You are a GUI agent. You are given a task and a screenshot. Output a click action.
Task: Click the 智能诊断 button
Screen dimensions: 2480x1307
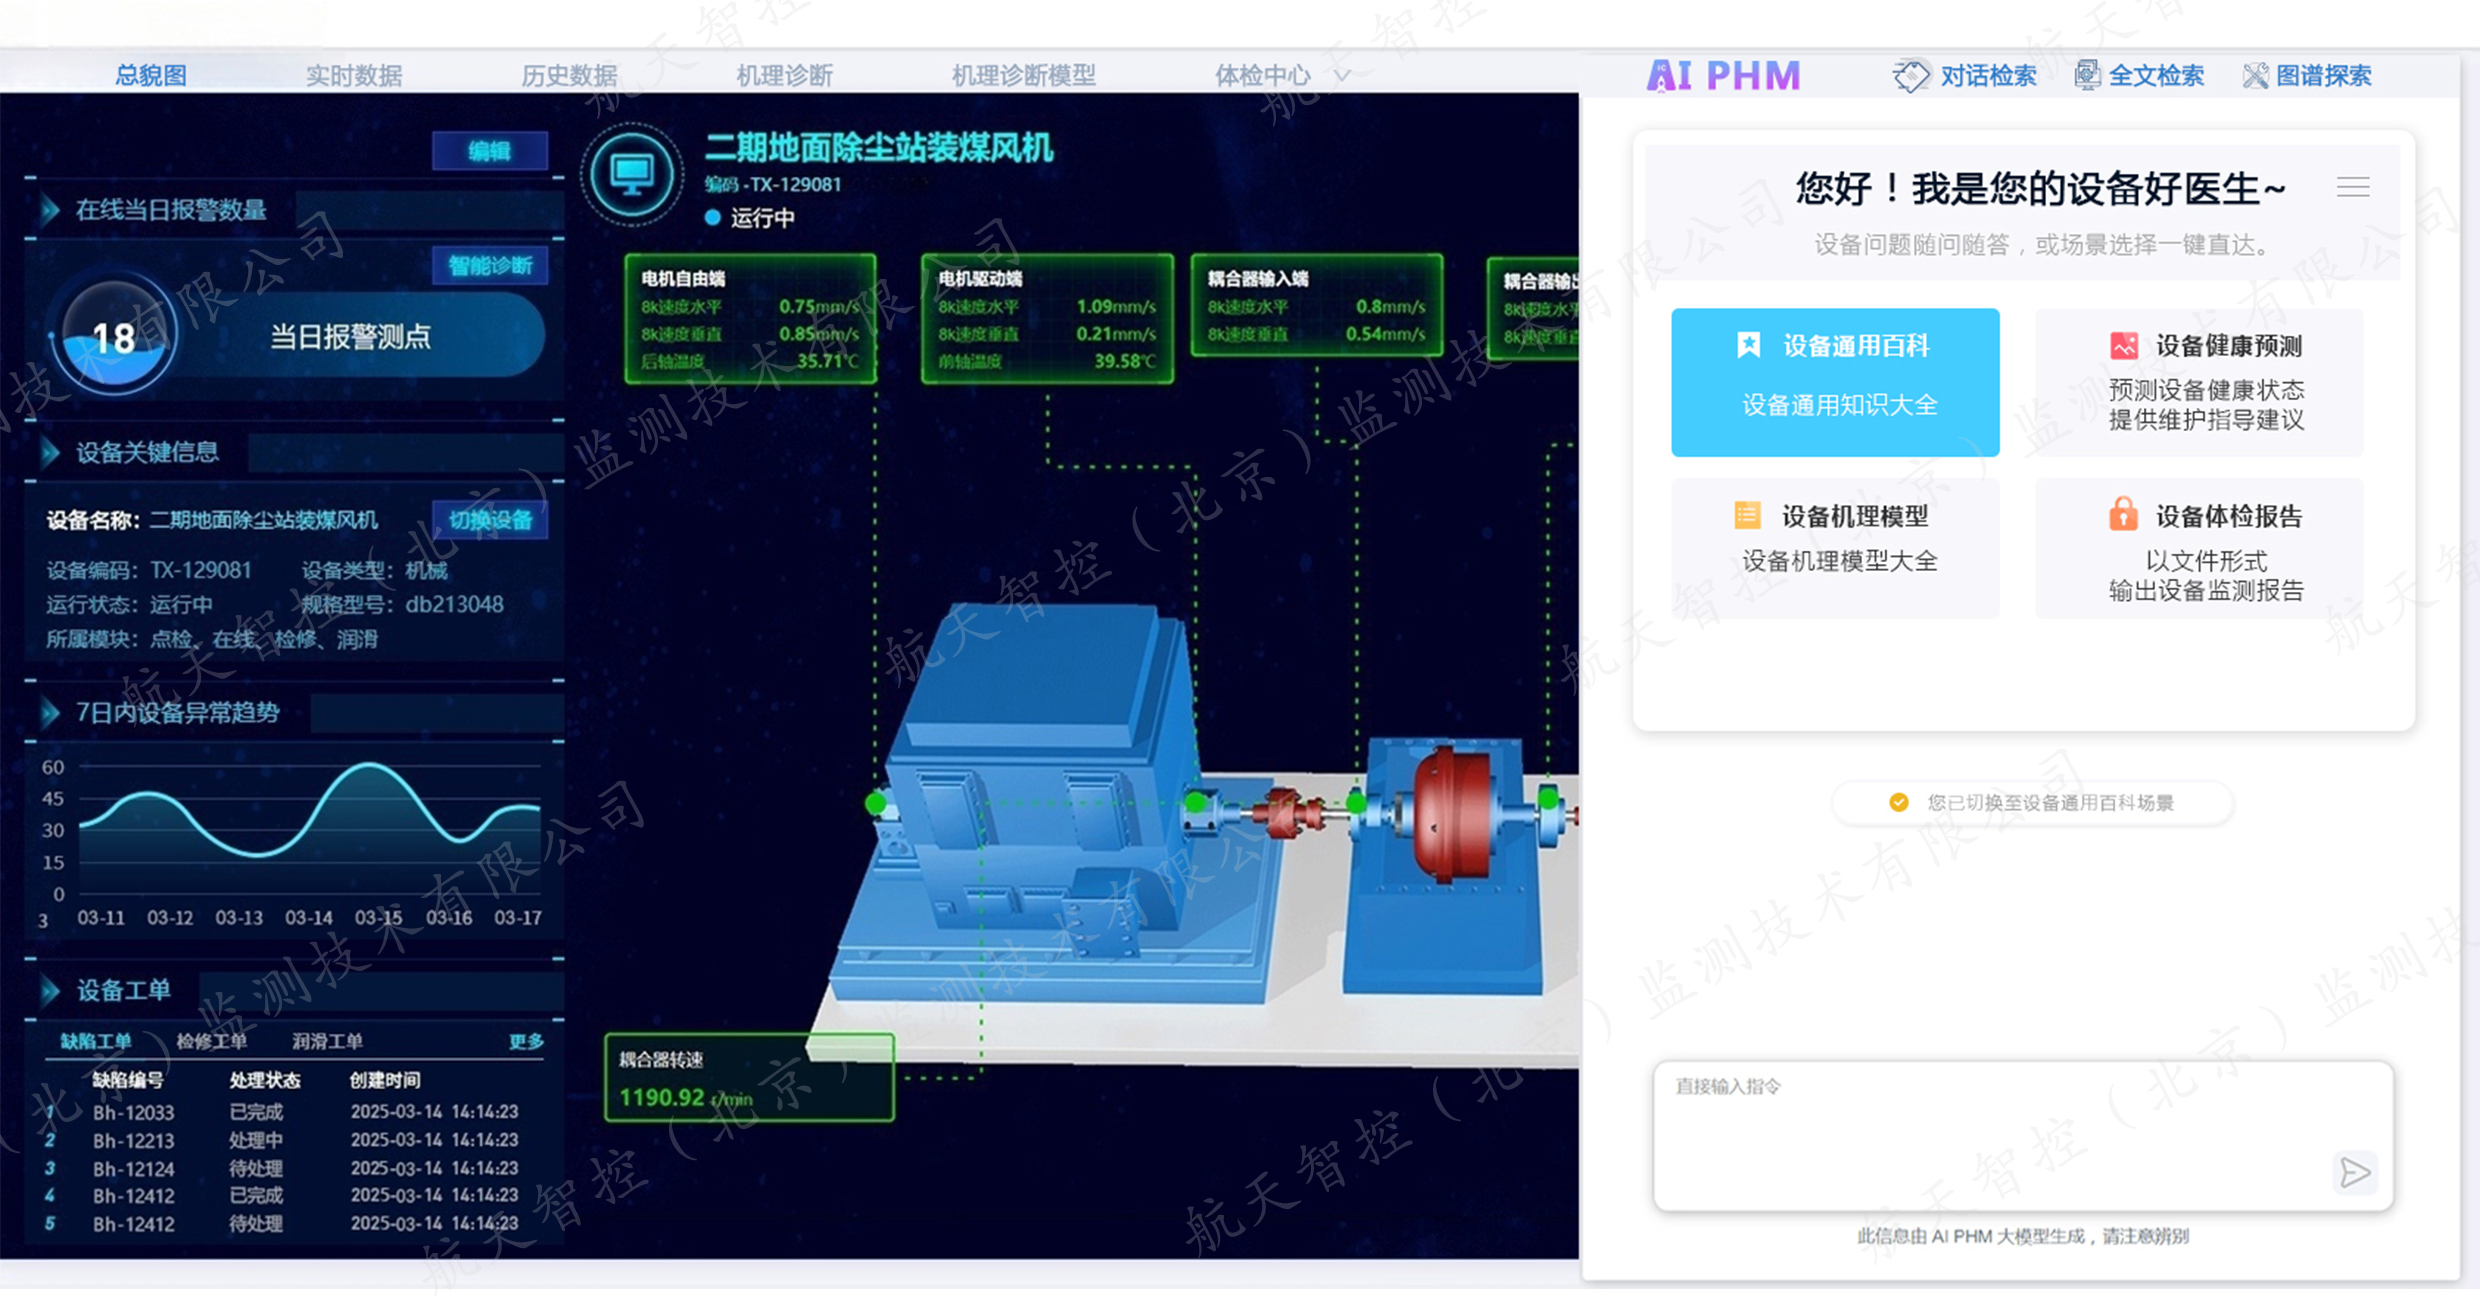[490, 266]
